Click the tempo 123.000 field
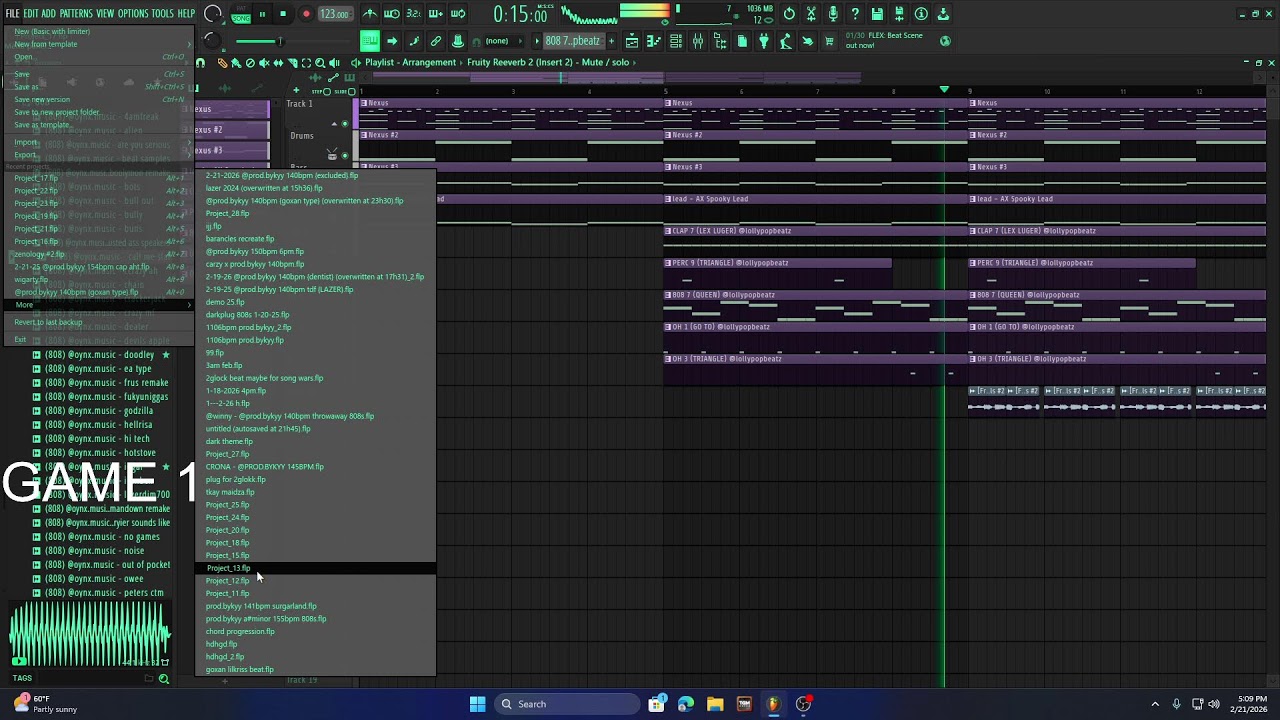The image size is (1280, 720). (x=335, y=14)
